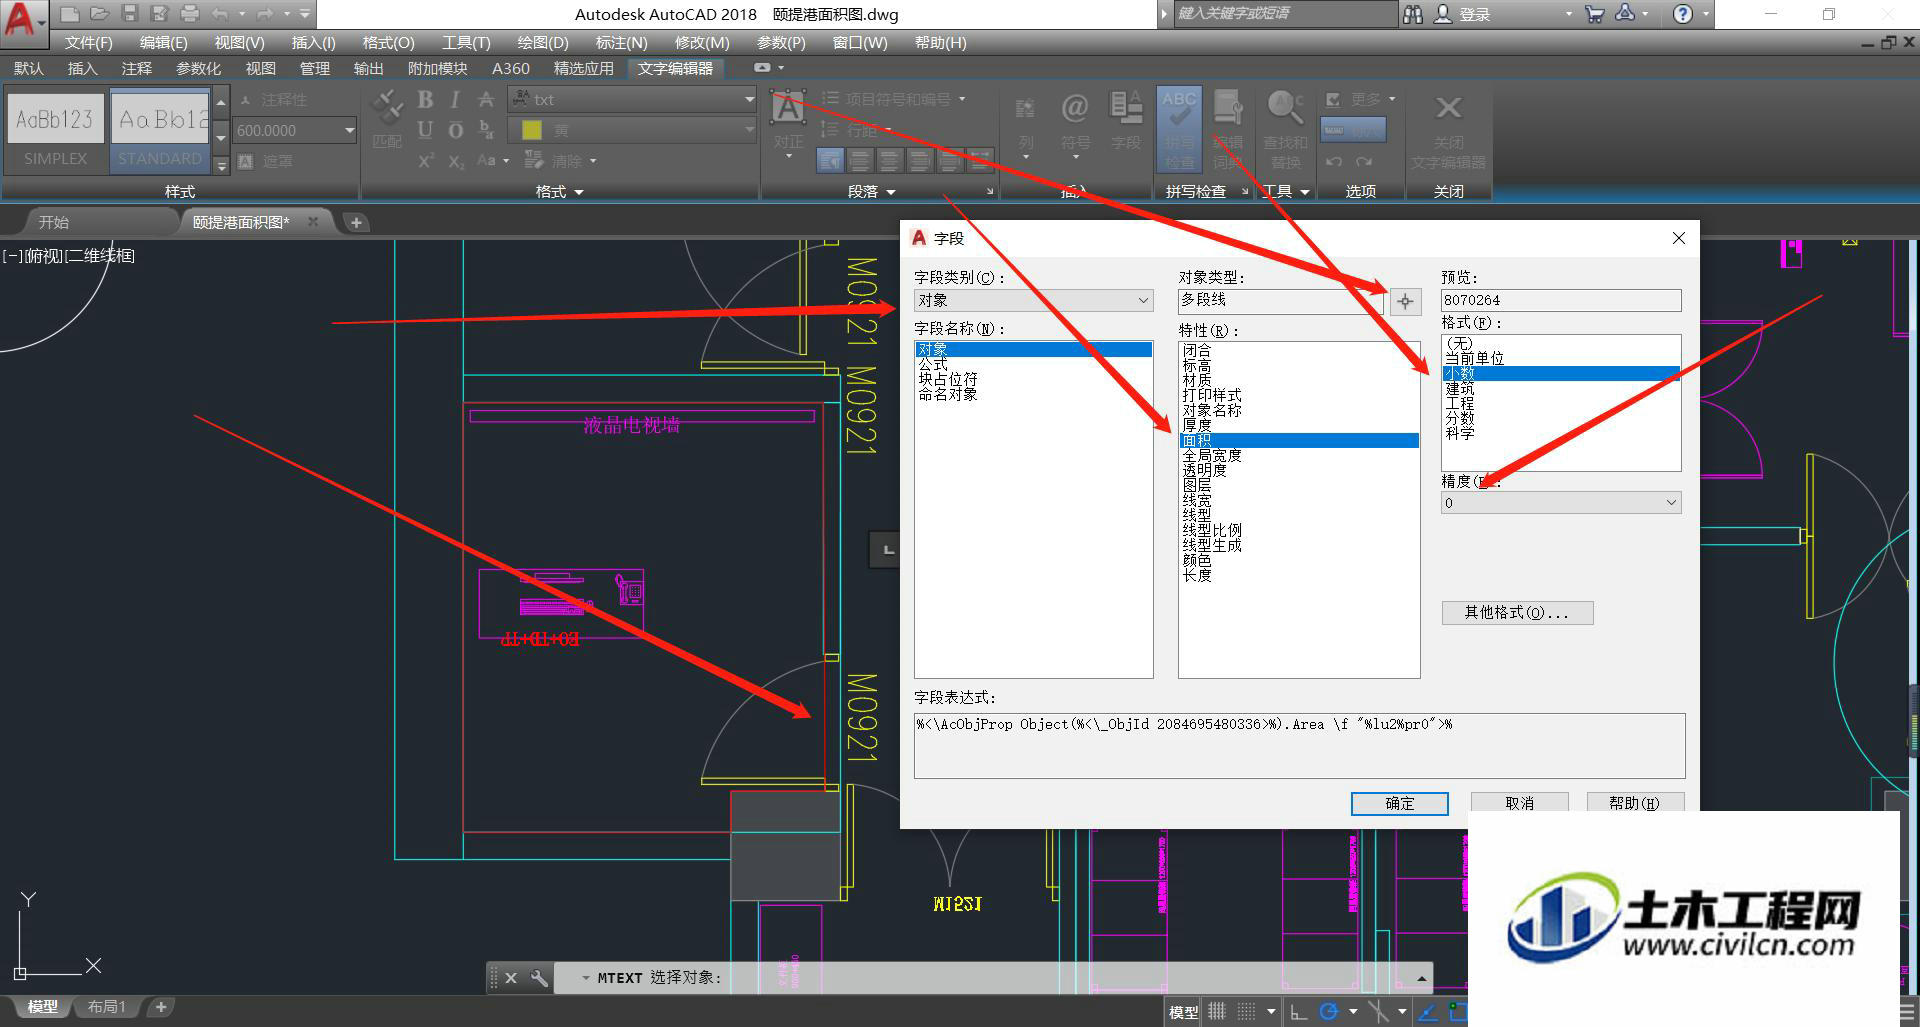The width and height of the screenshot is (1920, 1027).
Task: Toggle the ruler button in options panel
Action: [1354, 130]
